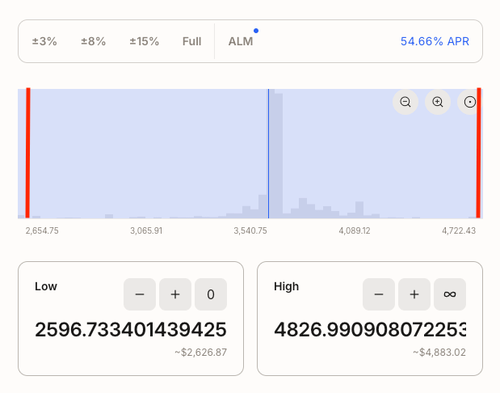Grab the left red range handle

tap(28, 153)
